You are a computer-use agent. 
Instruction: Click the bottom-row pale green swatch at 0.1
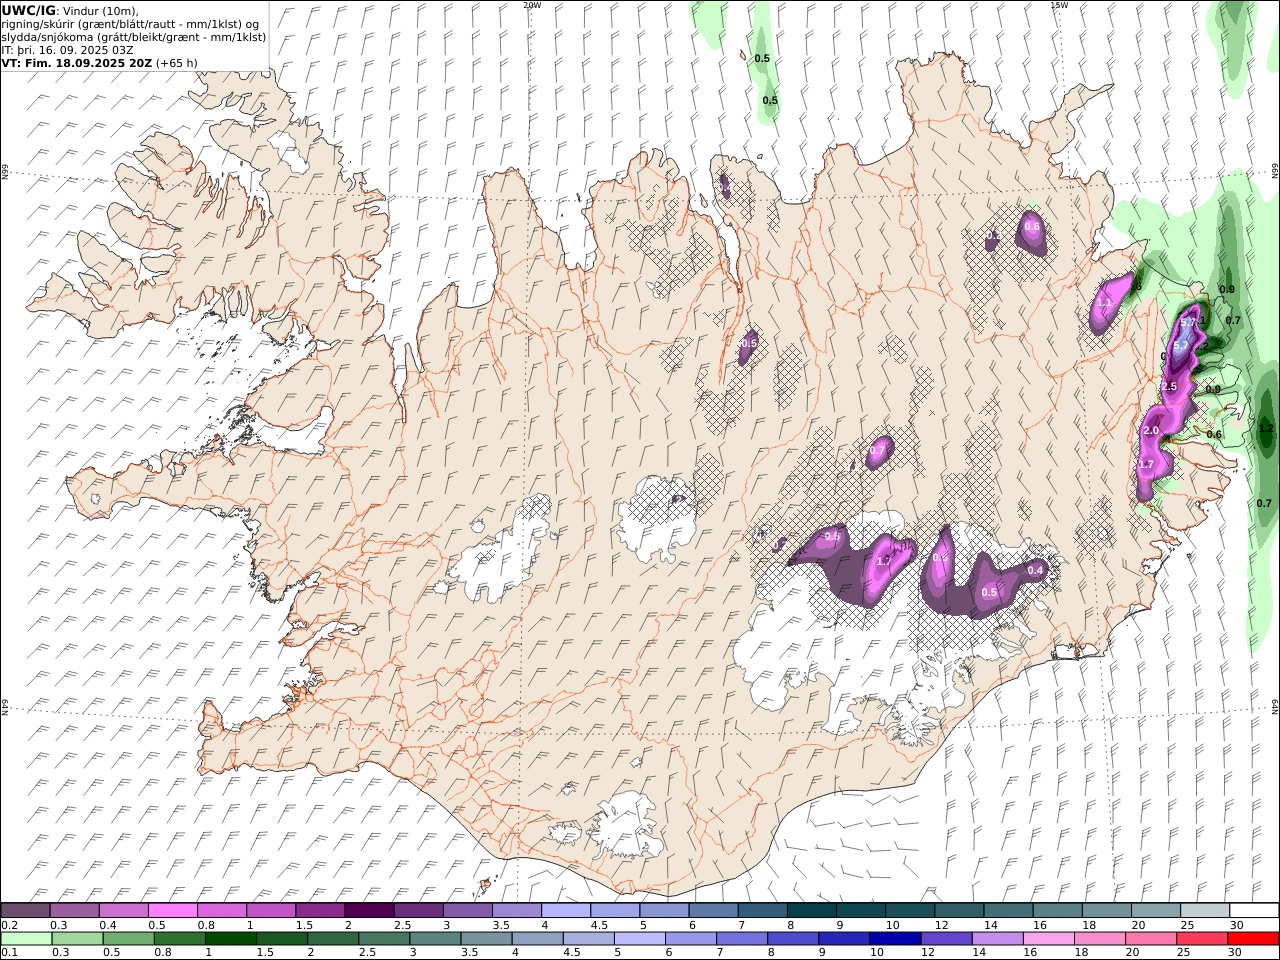pyautogui.click(x=26, y=939)
